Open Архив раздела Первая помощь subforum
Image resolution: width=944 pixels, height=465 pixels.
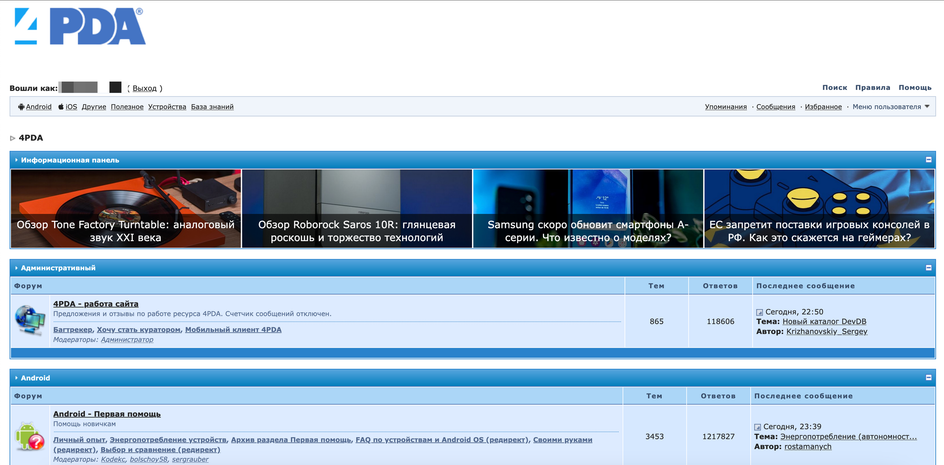(x=291, y=440)
